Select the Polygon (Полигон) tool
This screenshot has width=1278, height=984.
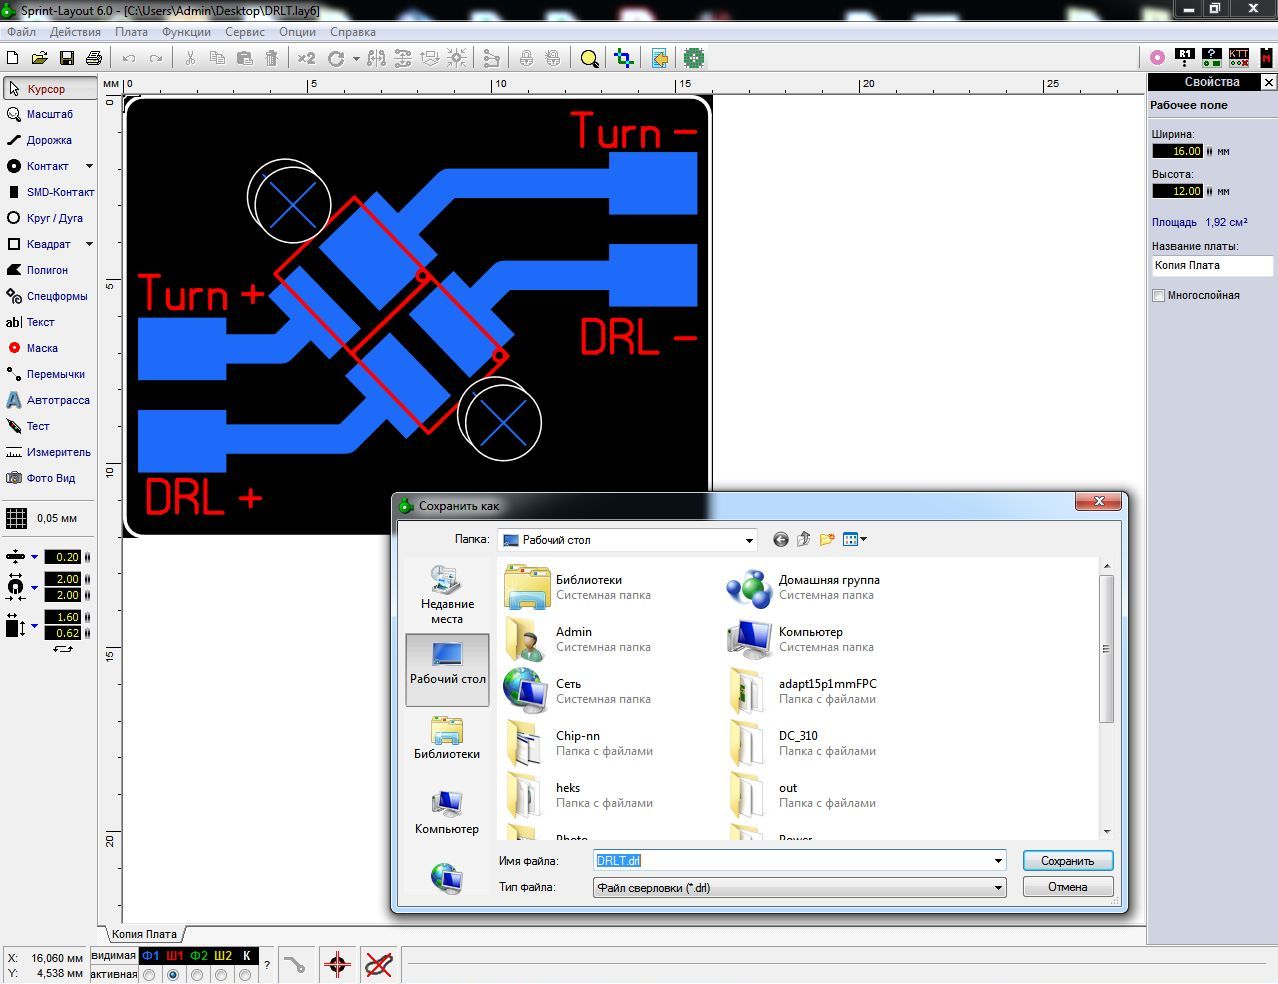click(46, 270)
